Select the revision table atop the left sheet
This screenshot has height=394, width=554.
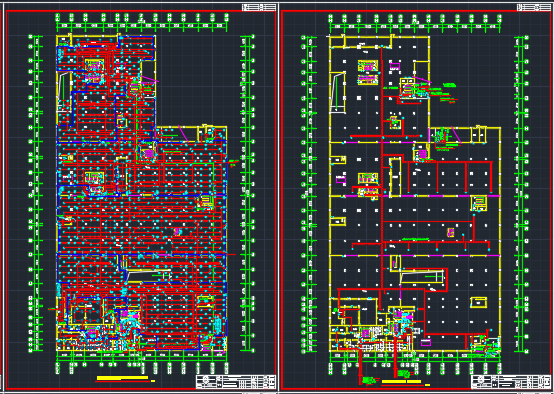tap(259, 7)
